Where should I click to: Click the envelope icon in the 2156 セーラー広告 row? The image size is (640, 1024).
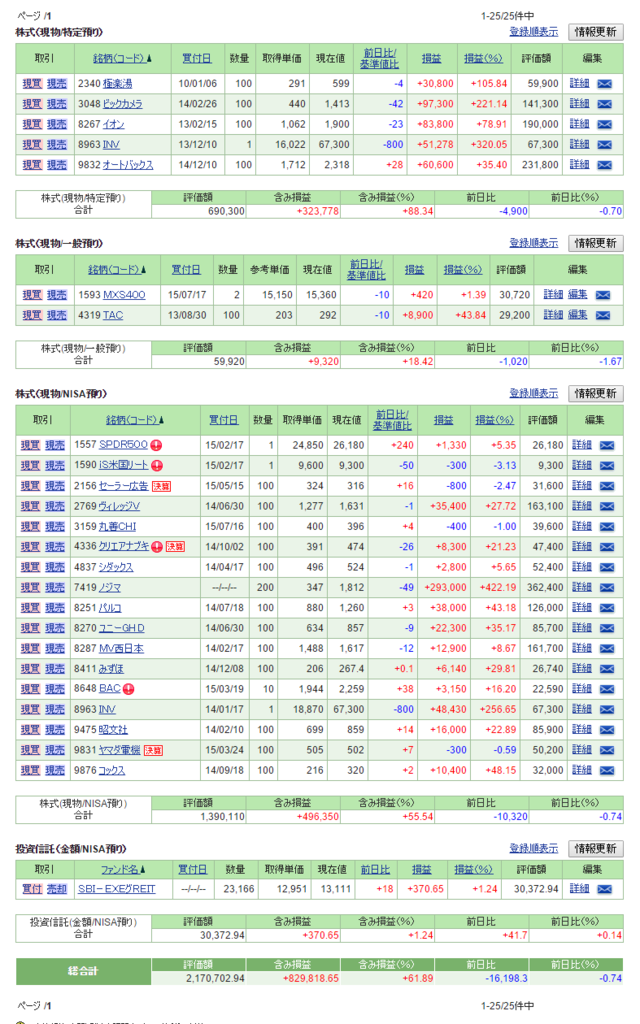(x=607, y=486)
